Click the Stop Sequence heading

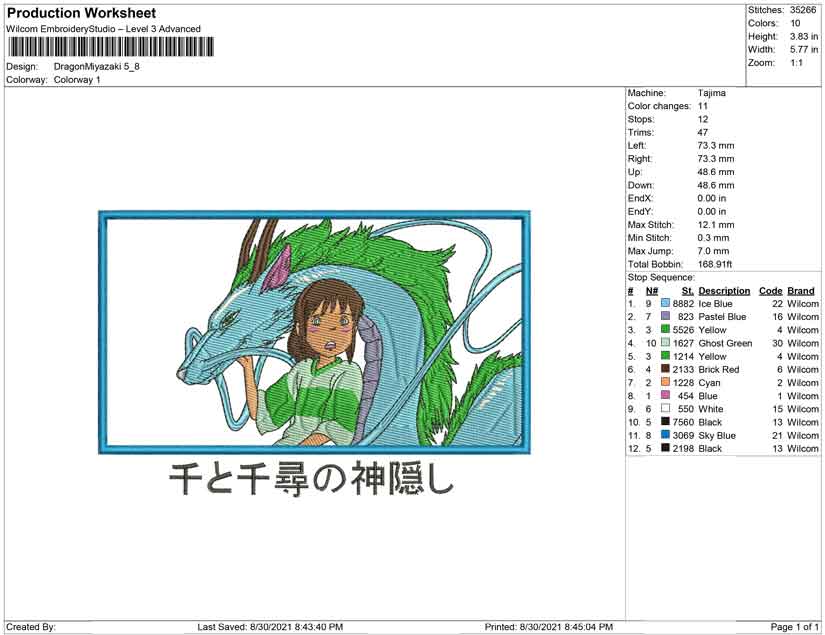point(661,277)
